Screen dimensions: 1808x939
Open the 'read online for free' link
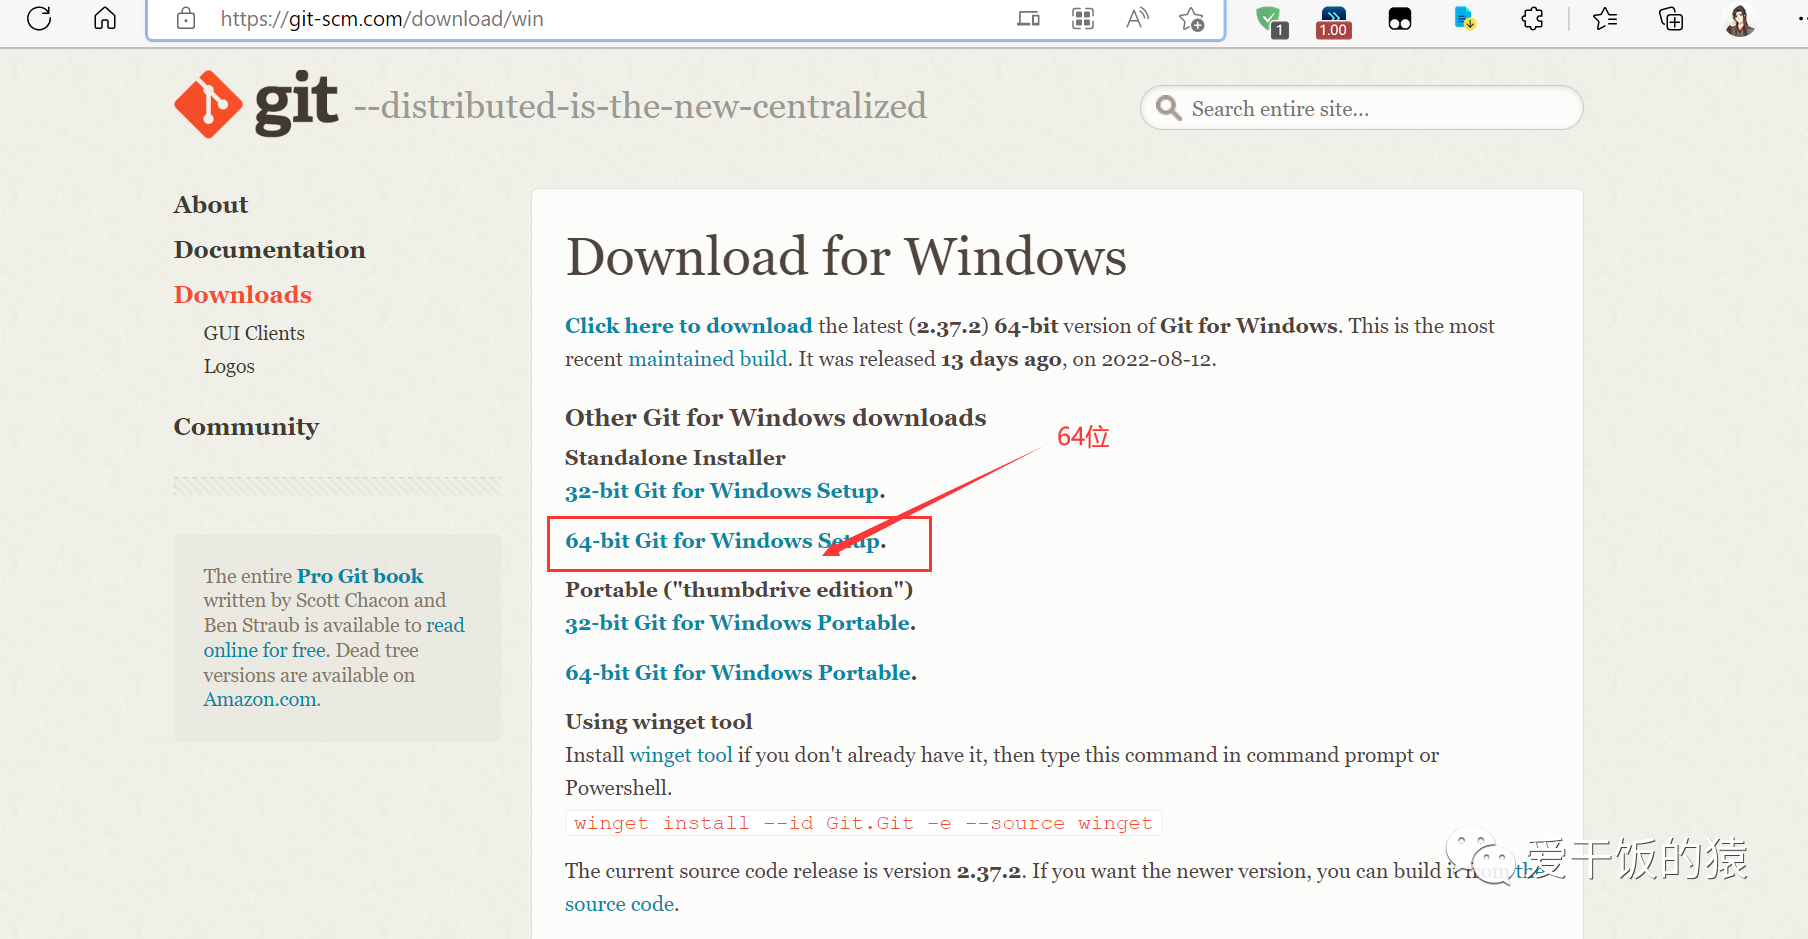pyautogui.click(x=334, y=637)
